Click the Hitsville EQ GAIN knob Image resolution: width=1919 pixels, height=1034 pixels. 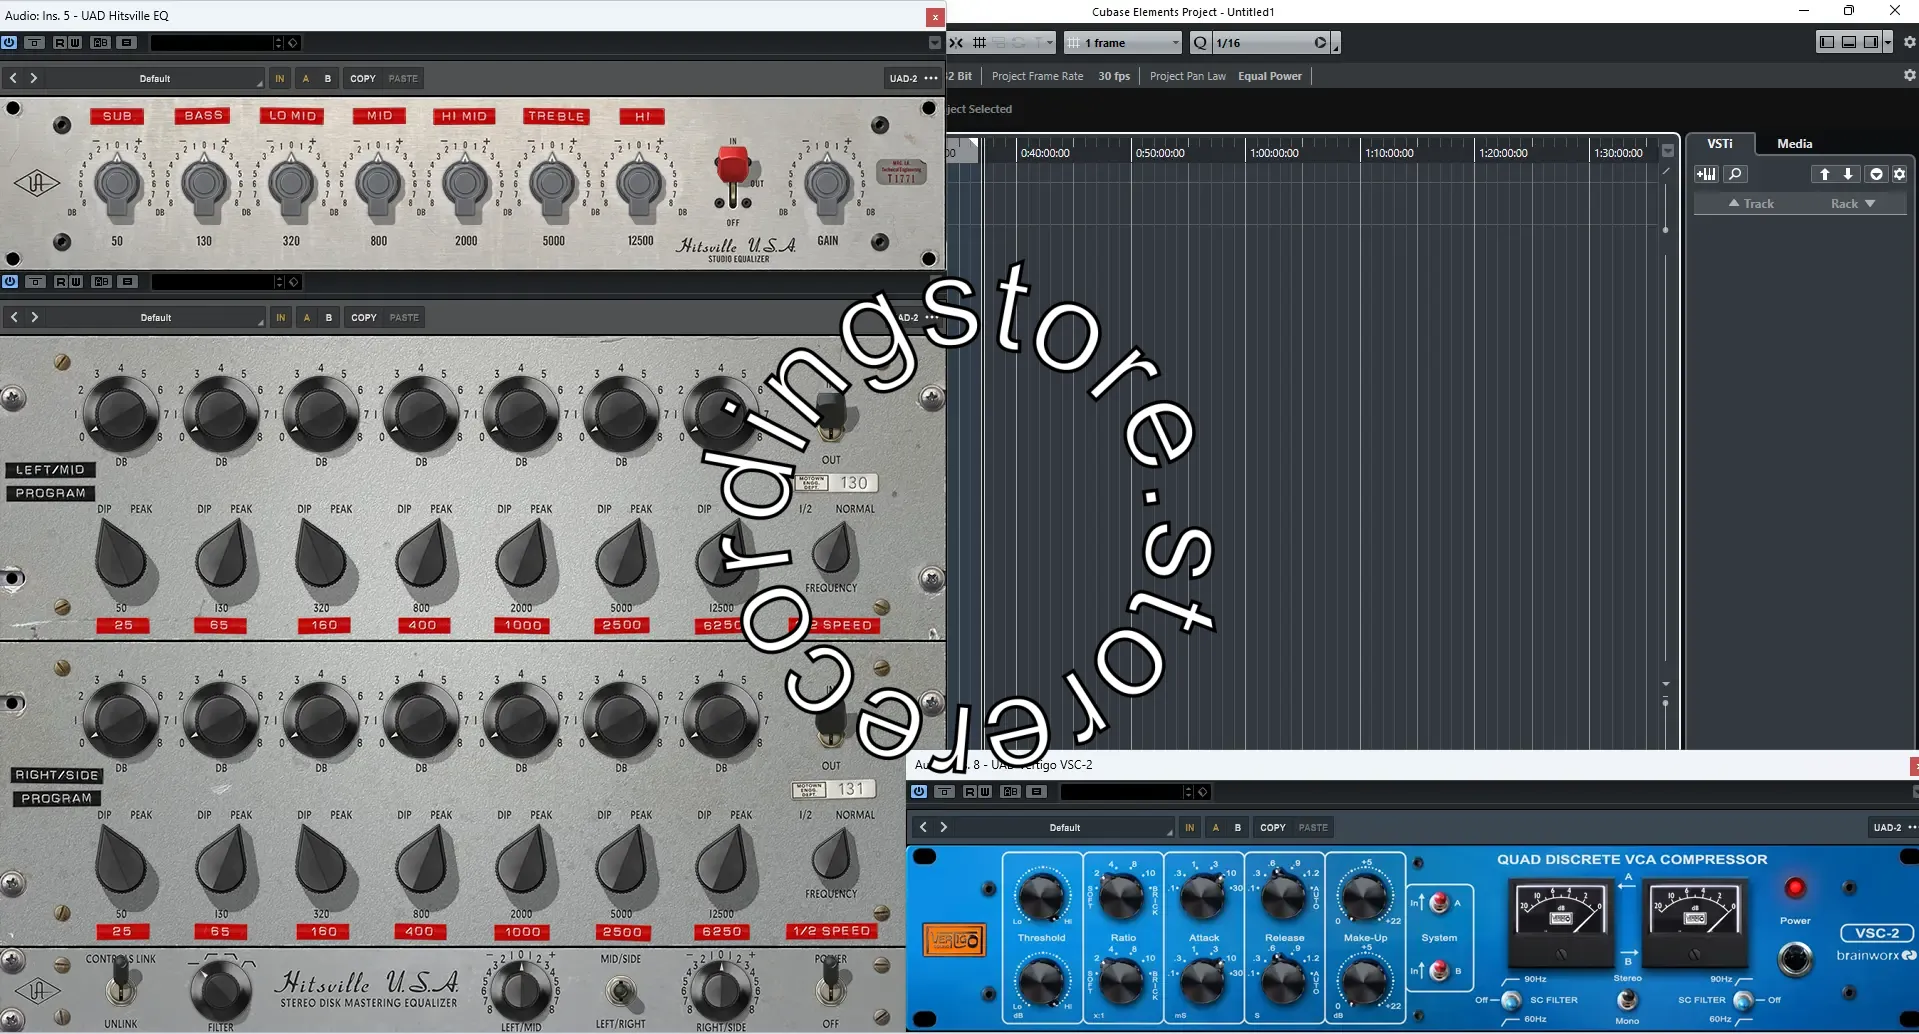(828, 184)
